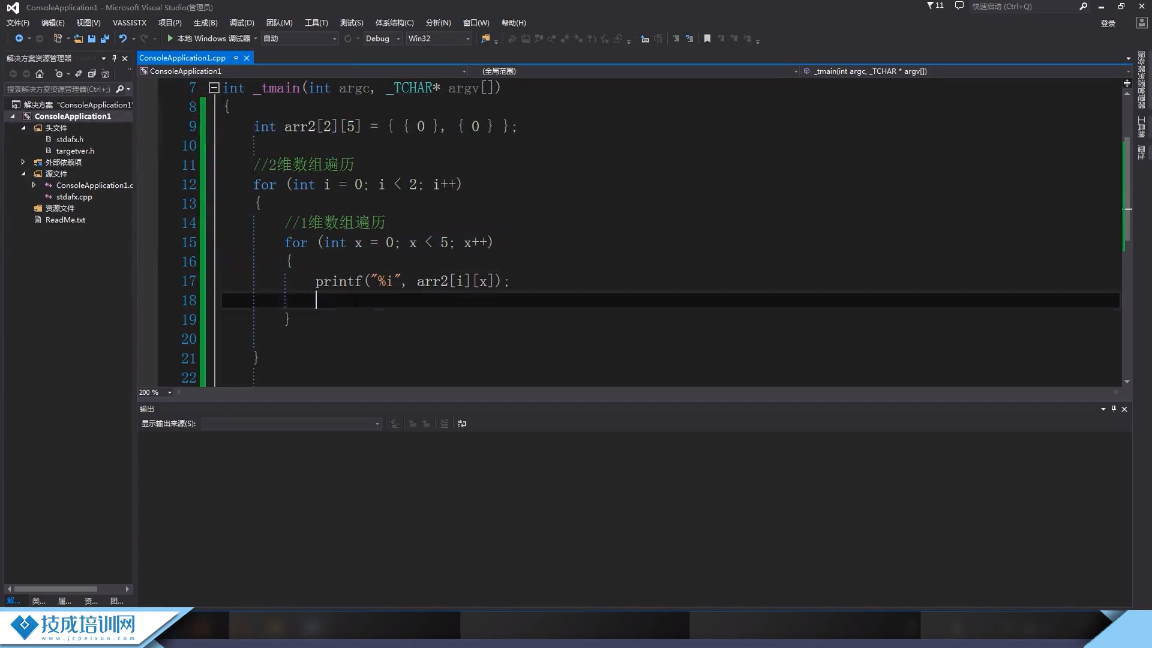Open the Win32 platform dropdown
The height and width of the screenshot is (648, 1152).
pos(439,38)
